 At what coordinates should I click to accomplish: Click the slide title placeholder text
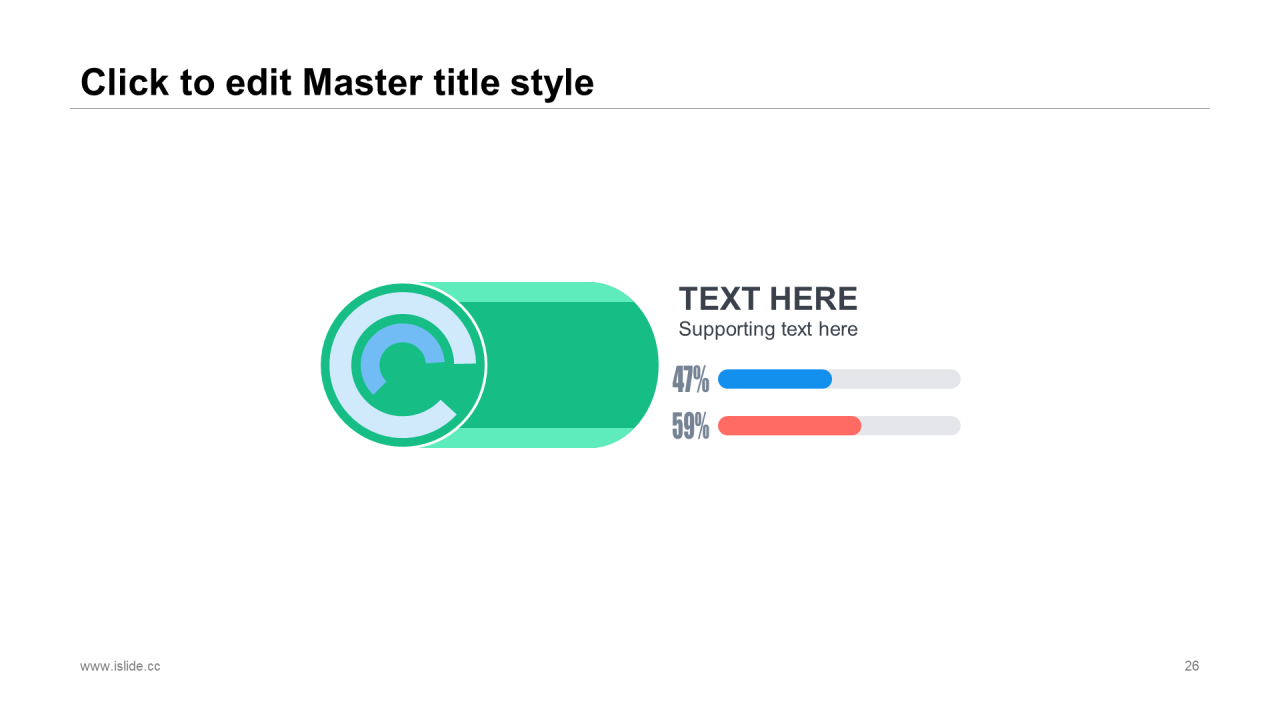pyautogui.click(x=337, y=82)
